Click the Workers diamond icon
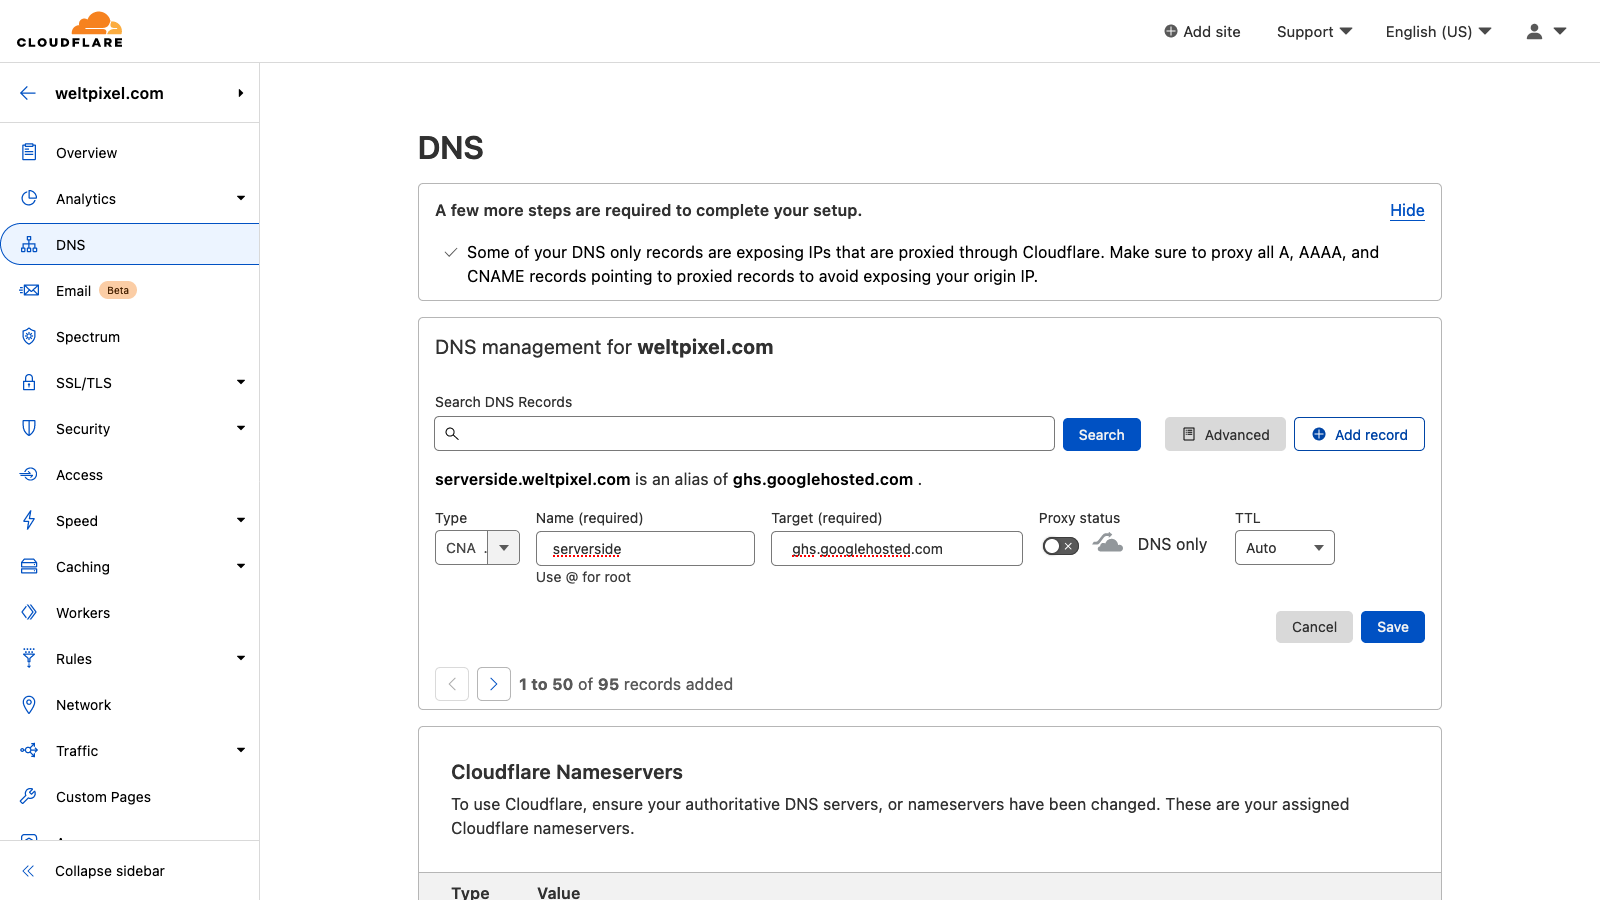 tap(29, 612)
